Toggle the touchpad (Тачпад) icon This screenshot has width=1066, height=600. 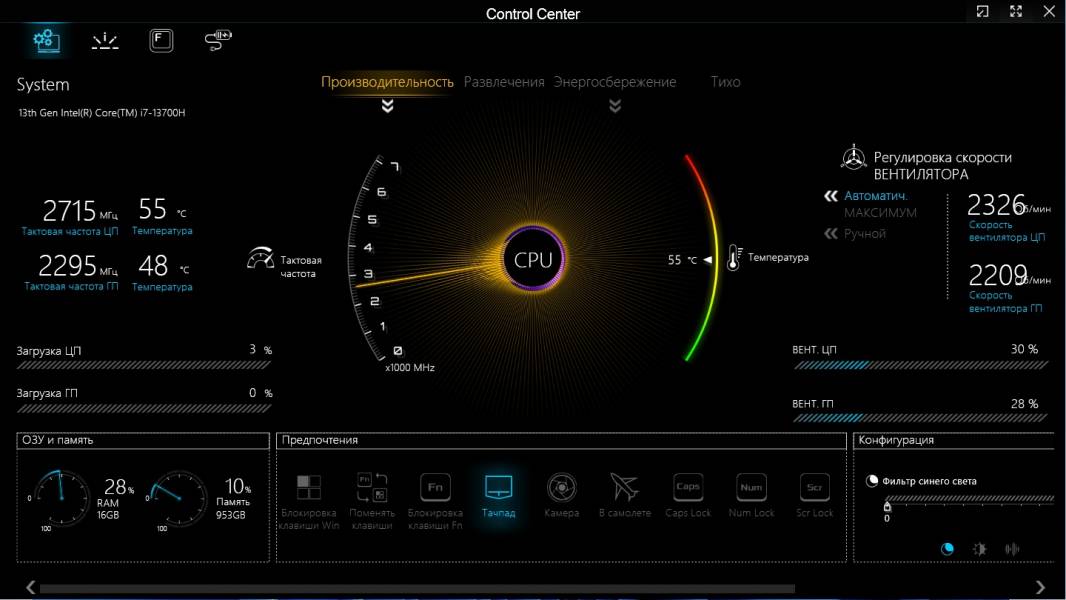point(498,487)
